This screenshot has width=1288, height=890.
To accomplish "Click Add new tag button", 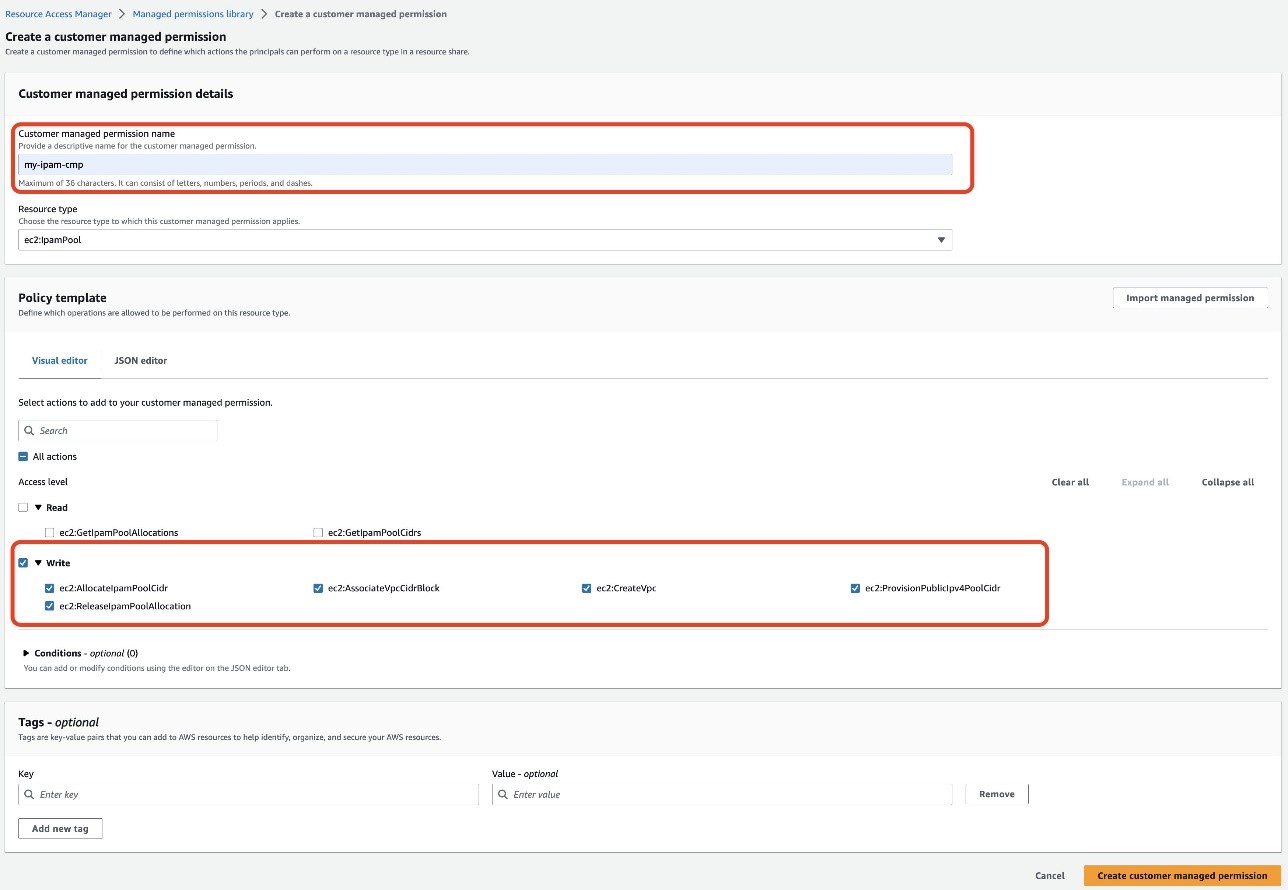I will point(60,829).
